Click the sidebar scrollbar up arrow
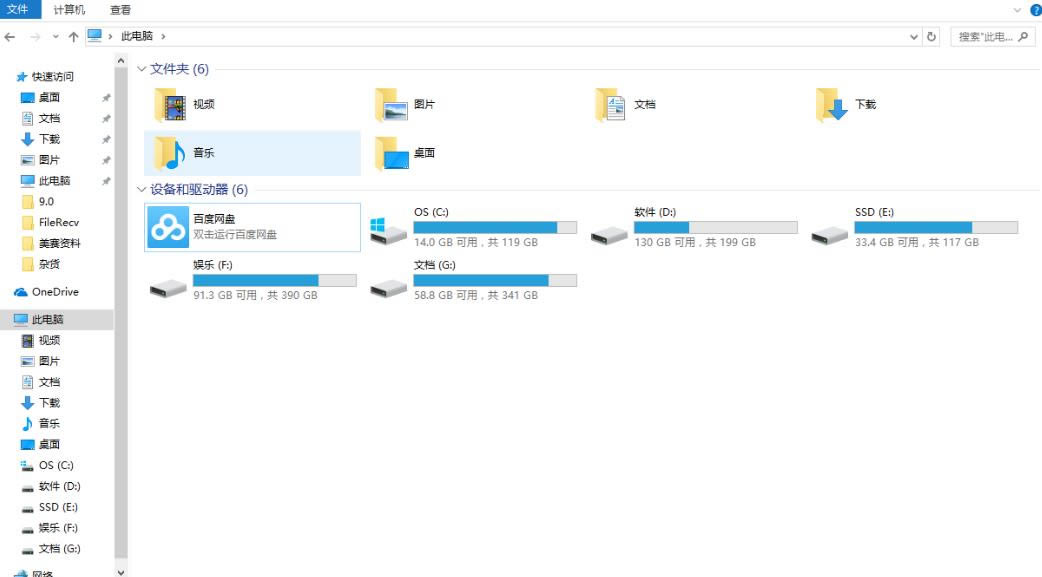Screen dimensions: 1042x577 pos(120,61)
